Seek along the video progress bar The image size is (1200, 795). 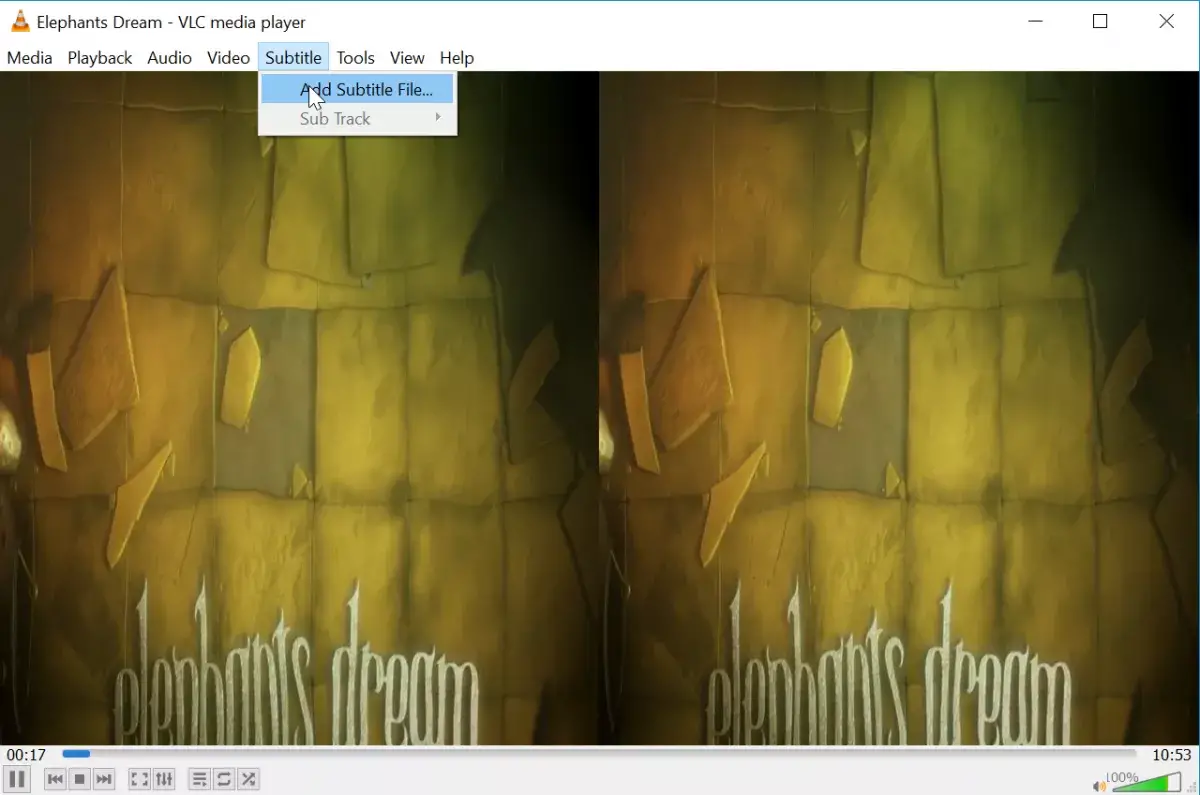(x=599, y=754)
